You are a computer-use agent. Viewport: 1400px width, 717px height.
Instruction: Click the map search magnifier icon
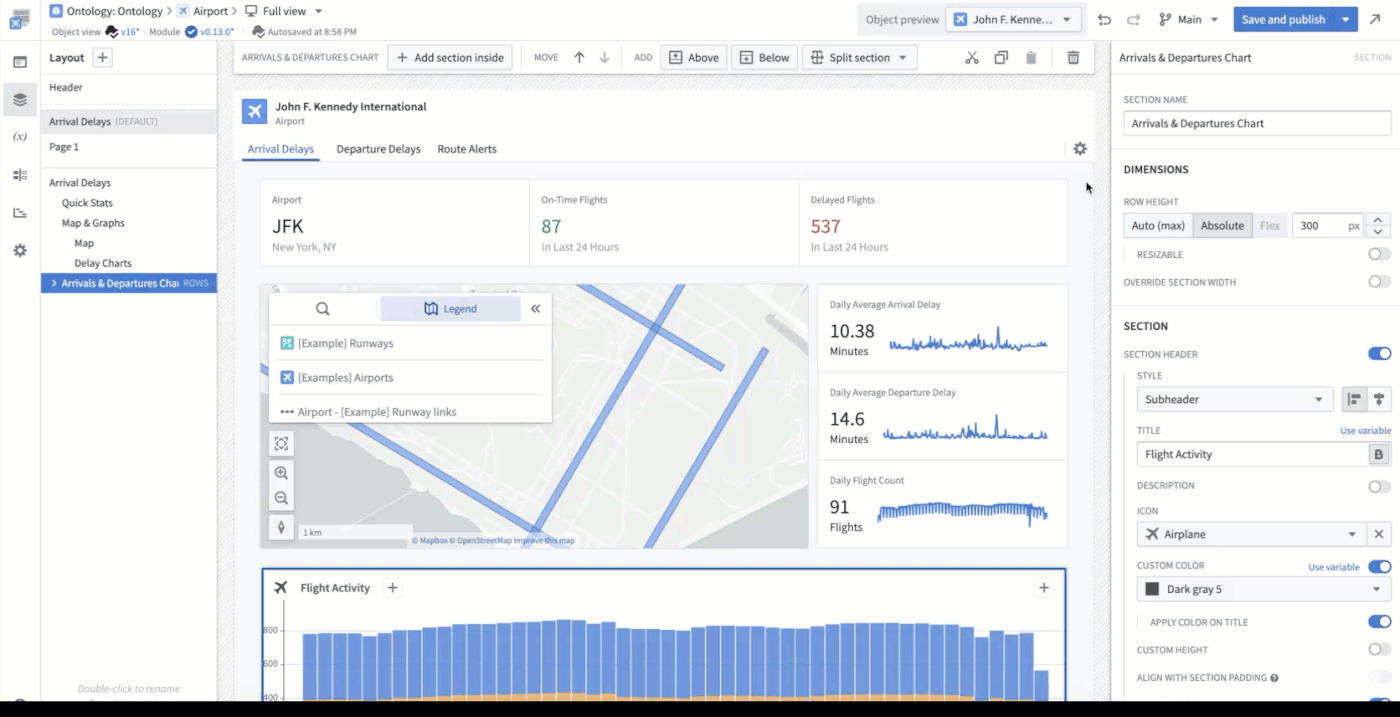(x=323, y=309)
